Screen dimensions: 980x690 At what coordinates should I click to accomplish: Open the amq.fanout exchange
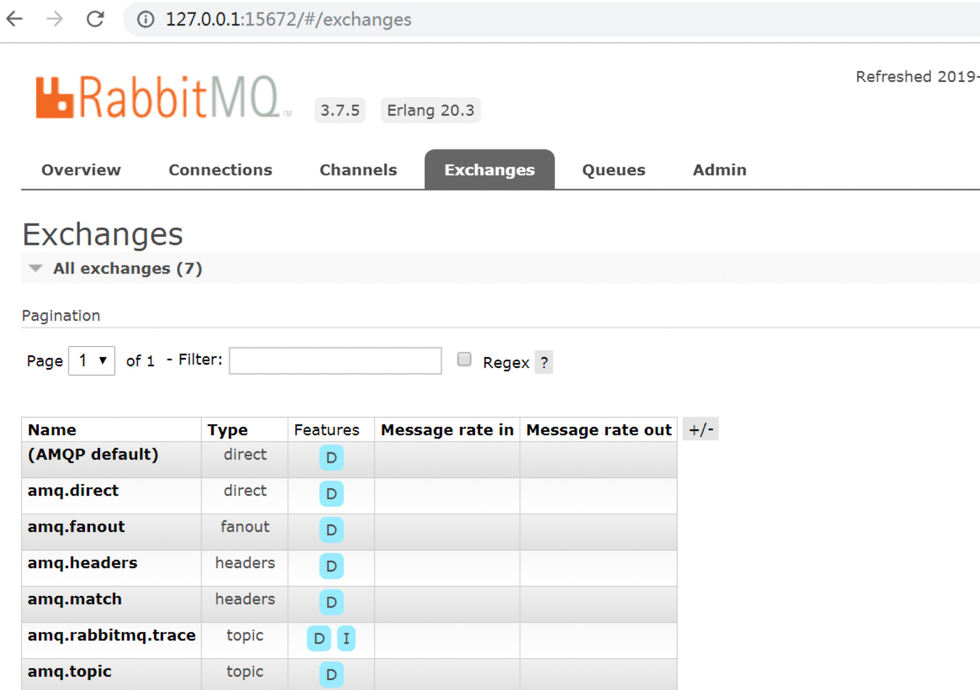coord(76,527)
